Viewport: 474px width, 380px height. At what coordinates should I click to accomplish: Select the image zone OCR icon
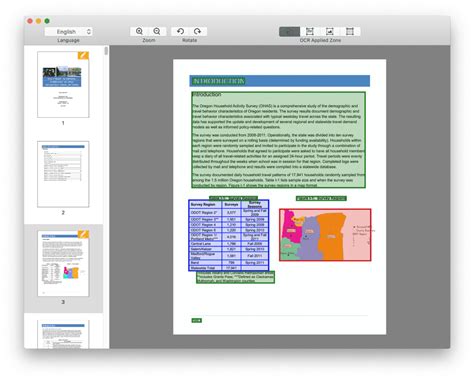330,32
